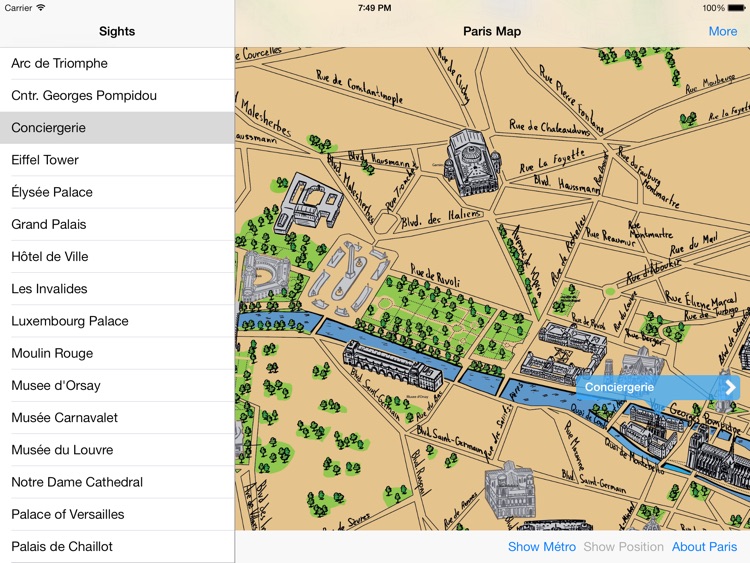Open the More menu

[722, 32]
